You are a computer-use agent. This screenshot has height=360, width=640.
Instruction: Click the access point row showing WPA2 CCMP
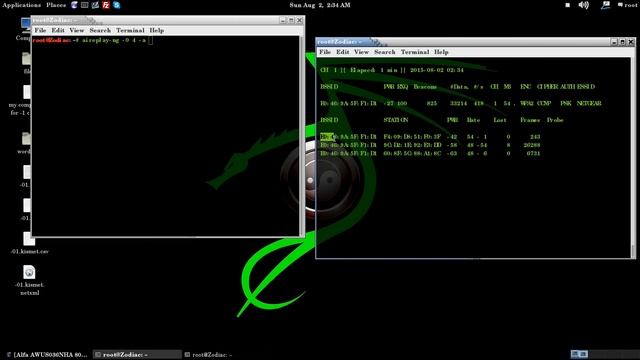[x=461, y=103]
